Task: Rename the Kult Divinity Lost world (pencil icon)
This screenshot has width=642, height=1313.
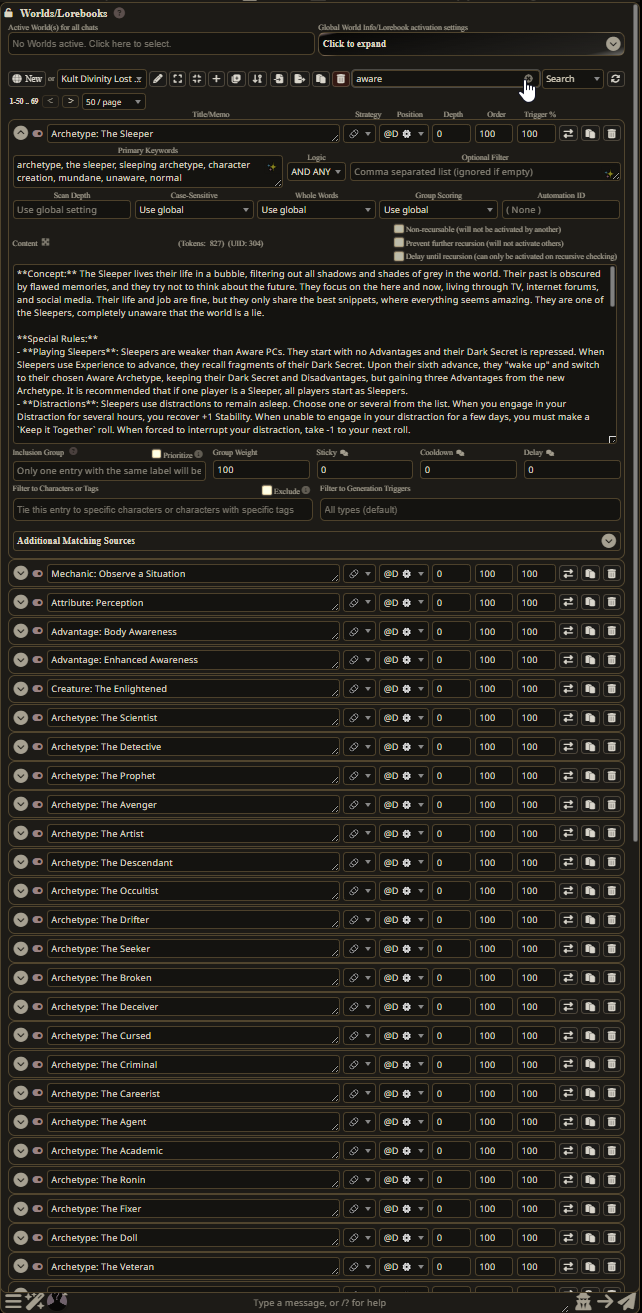Action: coord(158,79)
